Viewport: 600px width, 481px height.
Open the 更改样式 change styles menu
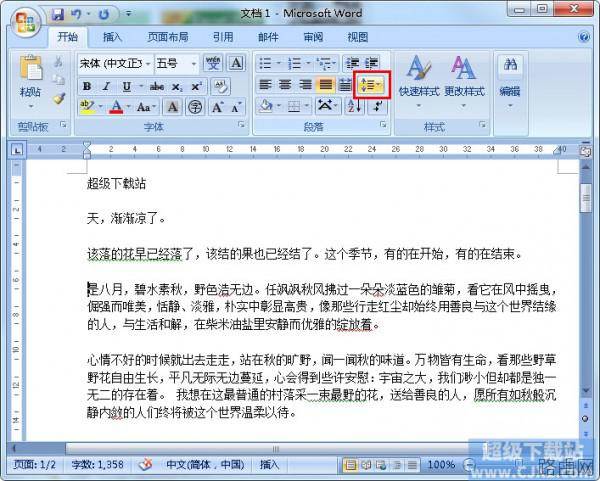464,81
